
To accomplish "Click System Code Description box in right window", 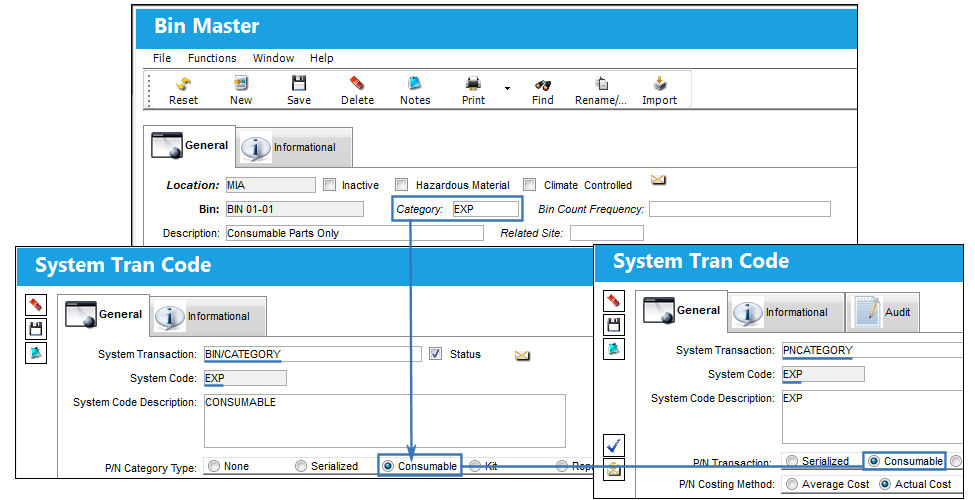I will 872,417.
